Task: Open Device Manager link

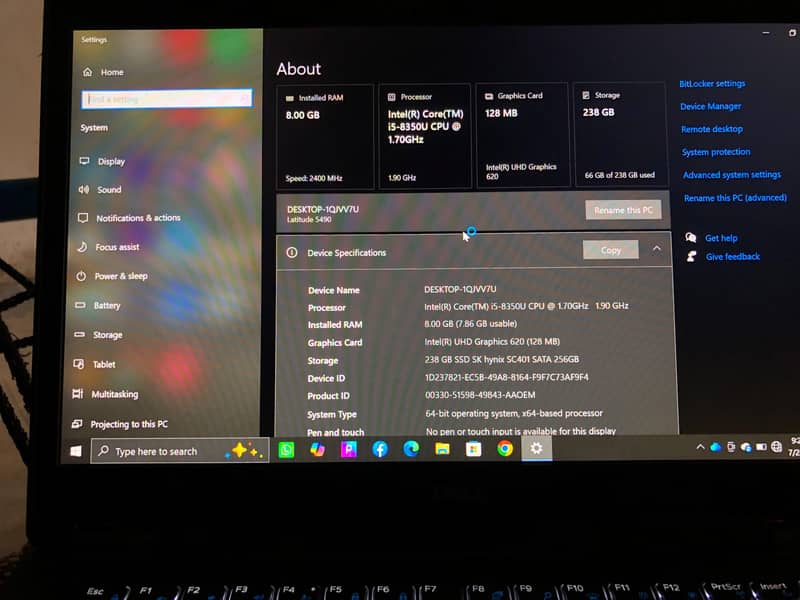Action: coord(710,106)
